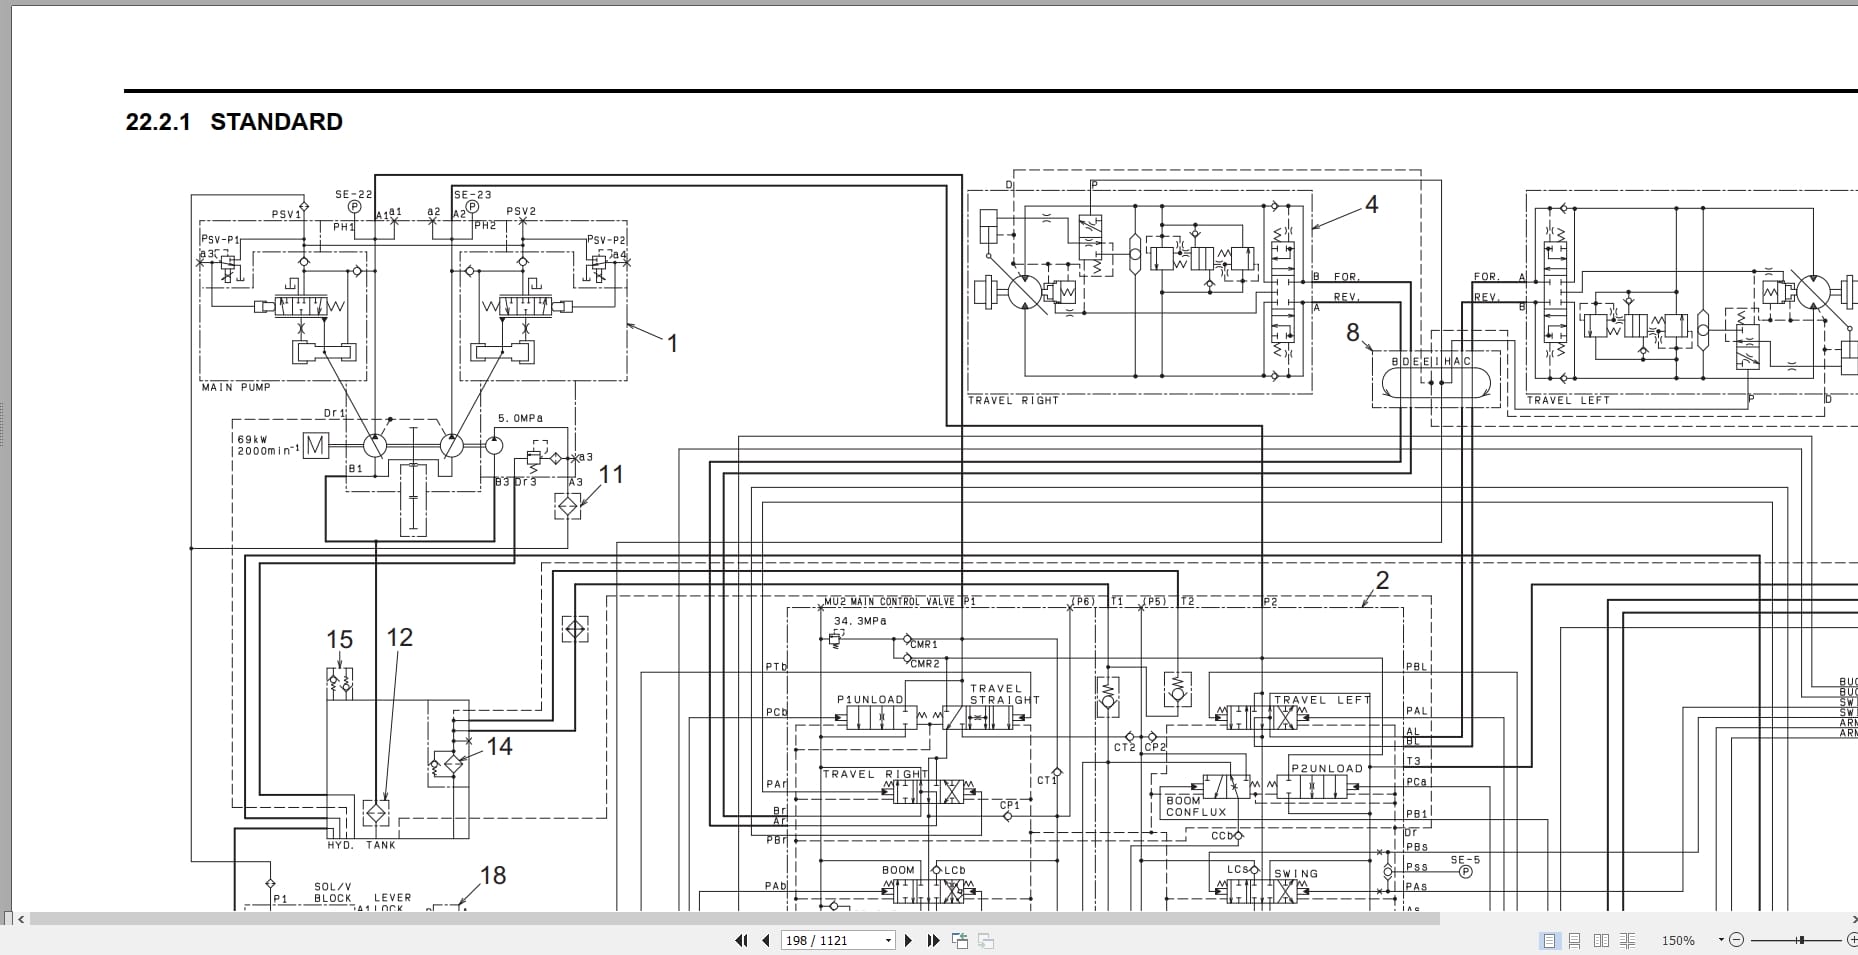Zoom in using the plus icon

point(1854,940)
